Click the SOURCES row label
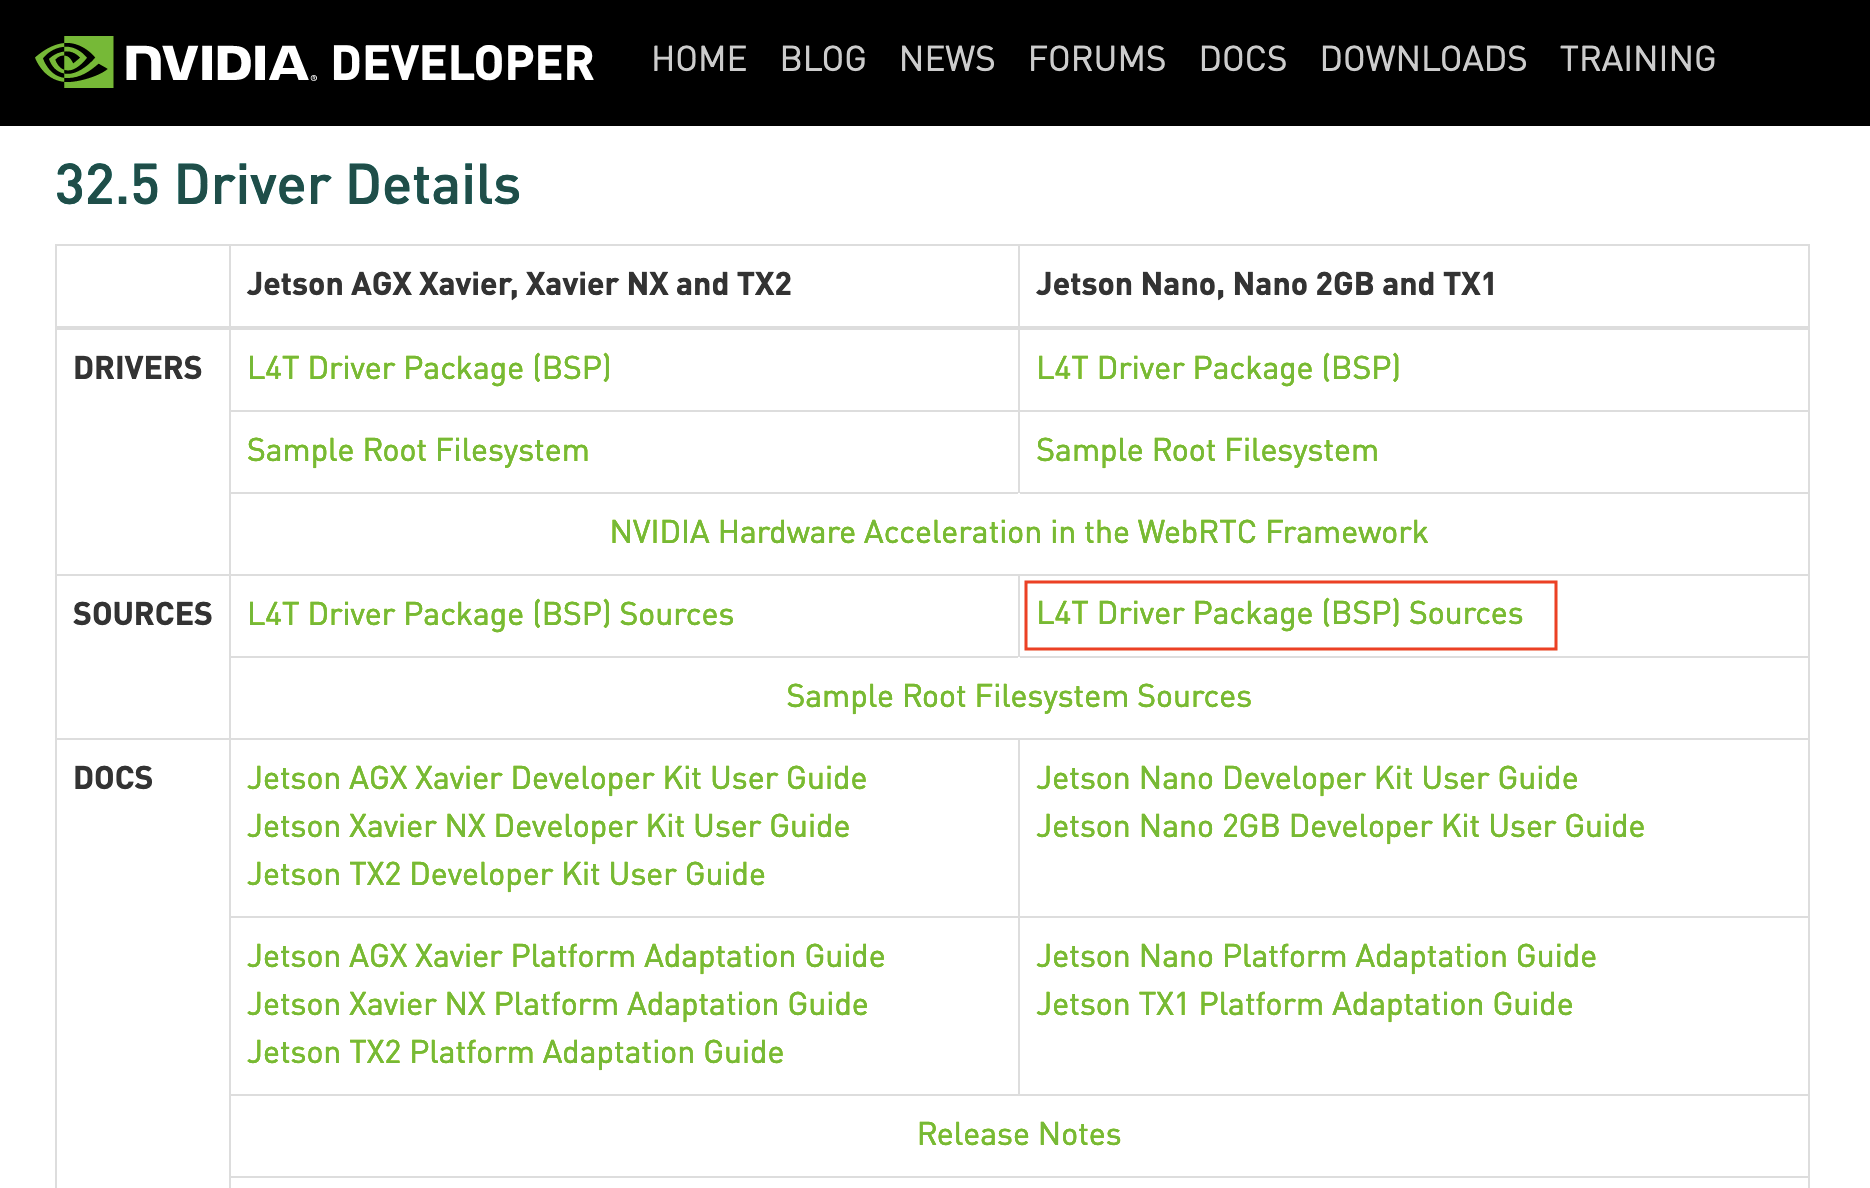Image resolution: width=1870 pixels, height=1188 pixels. tap(143, 614)
